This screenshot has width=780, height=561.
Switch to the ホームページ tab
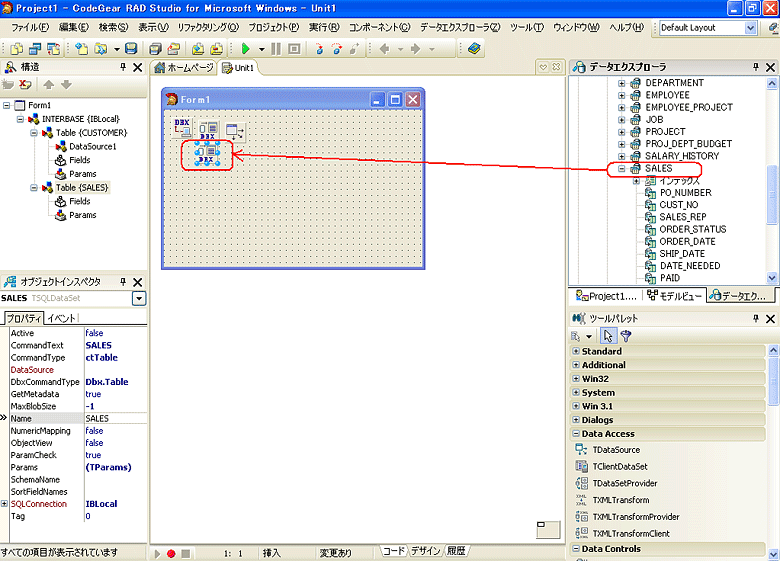[184, 68]
